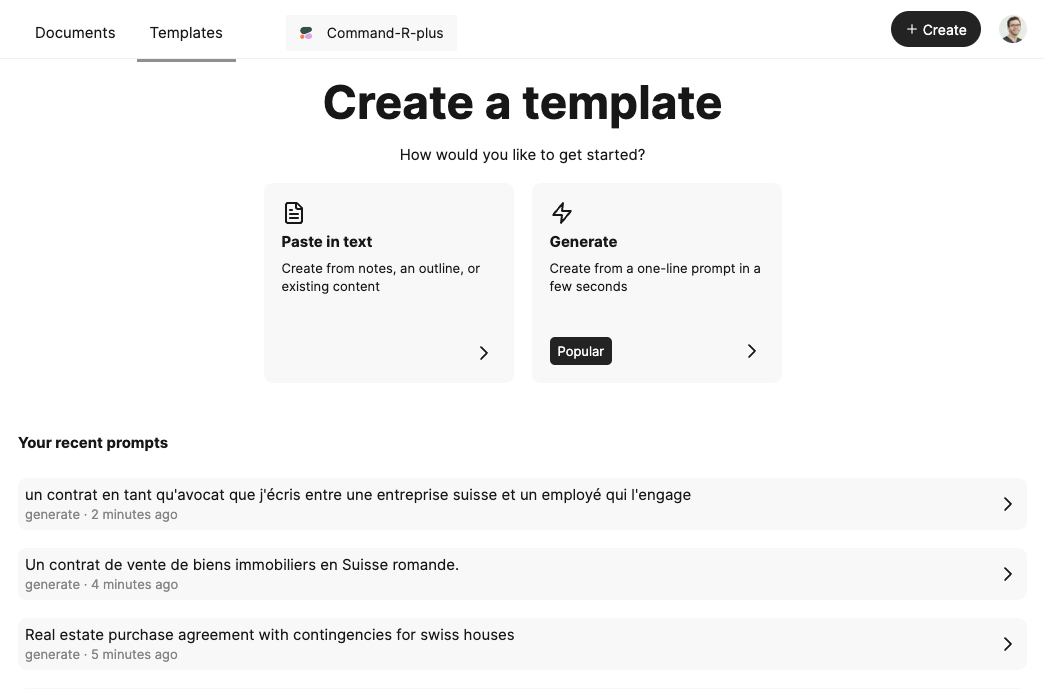Switch to the Documents tab

coord(75,32)
